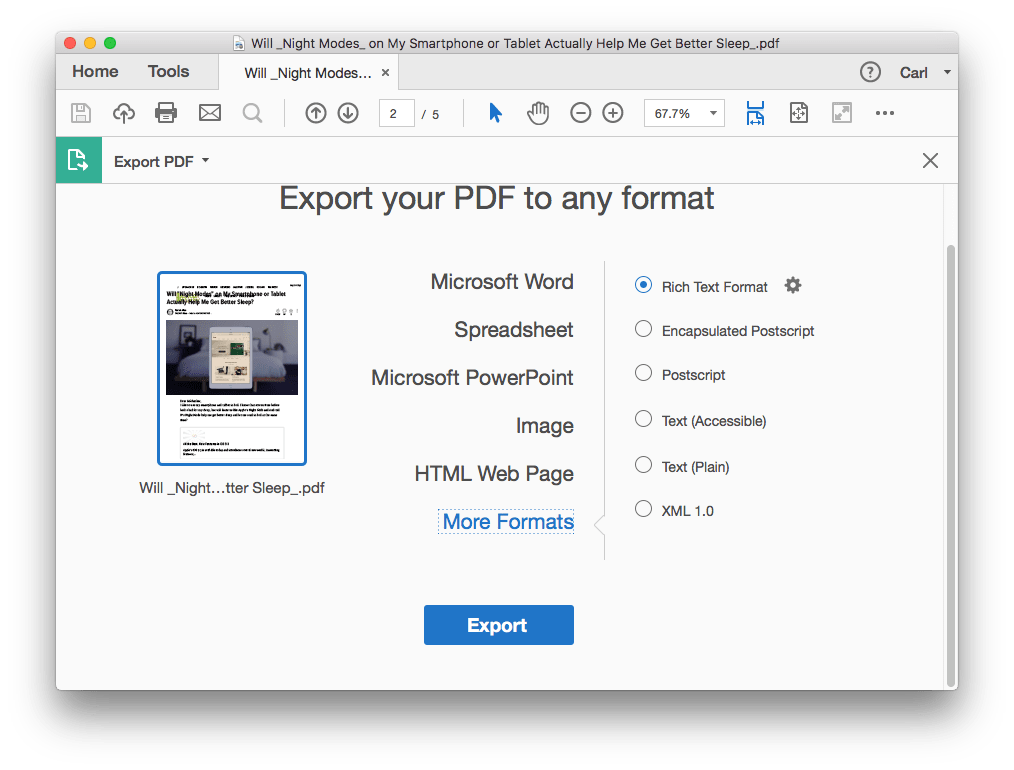
Task: Click the blue Export button
Action: click(498, 624)
